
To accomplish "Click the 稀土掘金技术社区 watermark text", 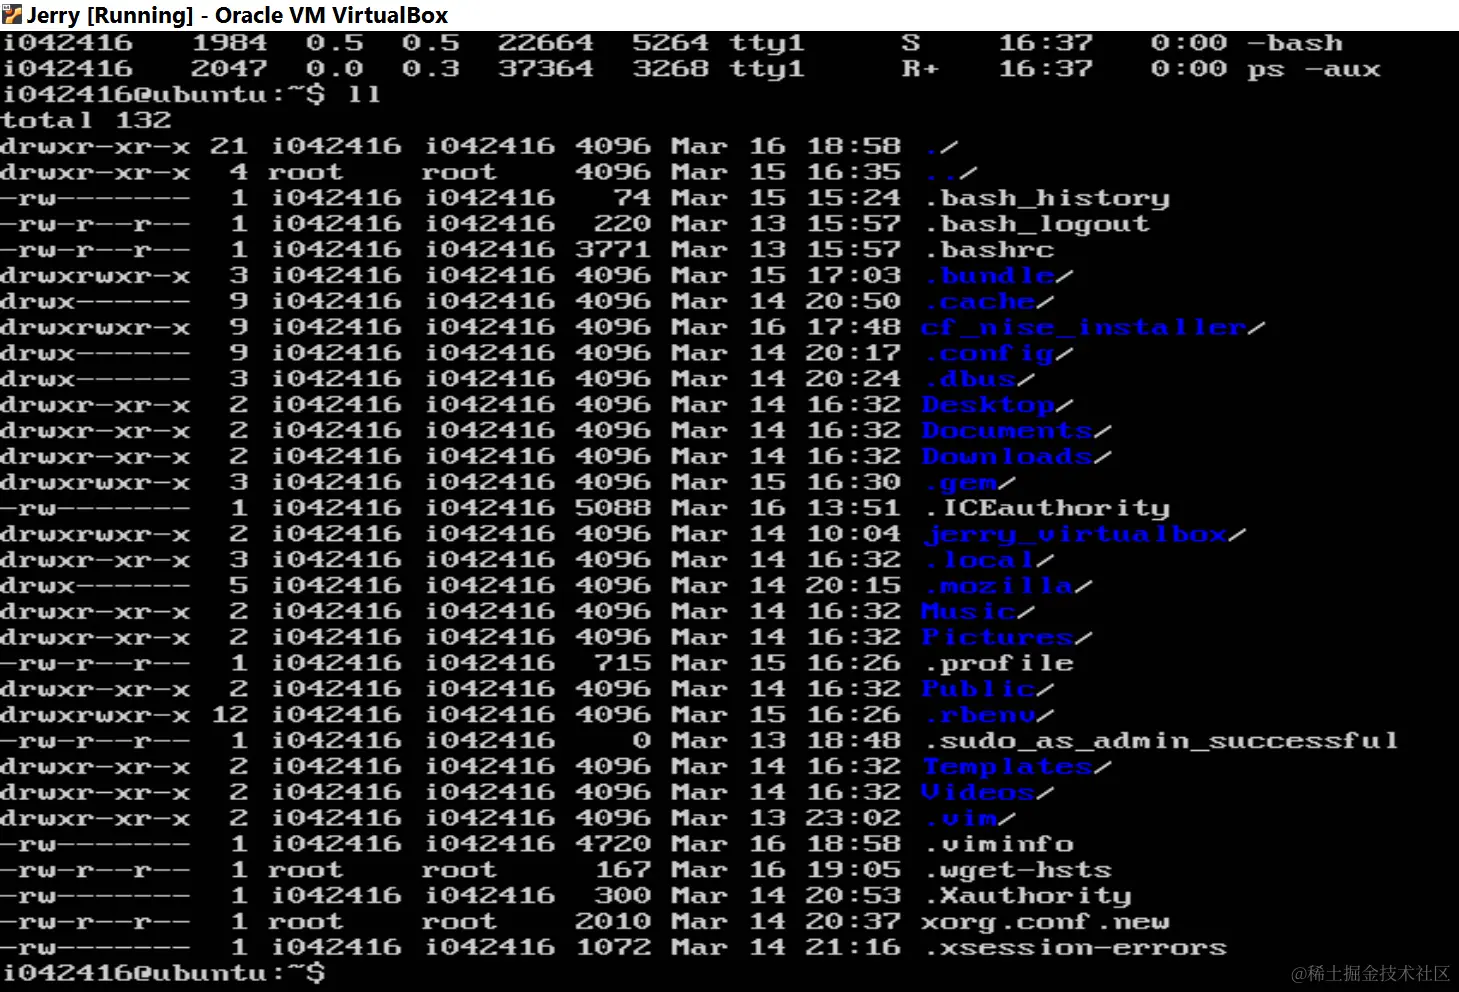I will 1369,971.
